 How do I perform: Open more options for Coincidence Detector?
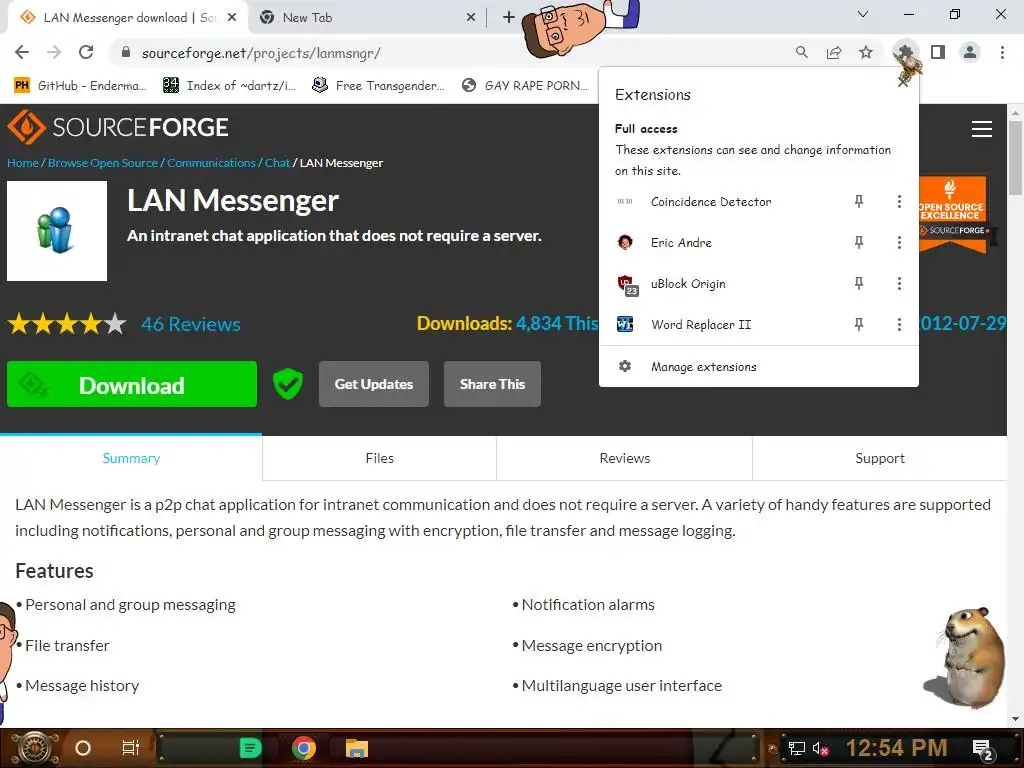coord(899,202)
